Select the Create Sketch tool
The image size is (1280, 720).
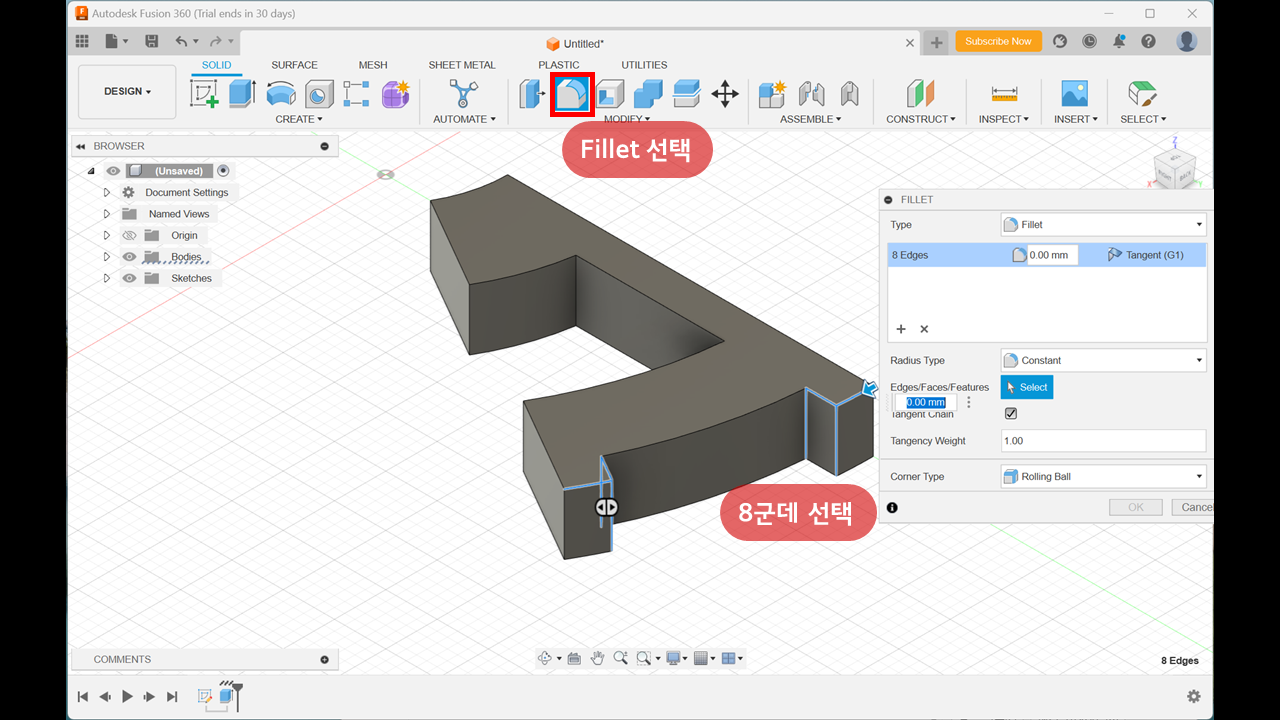coord(204,94)
